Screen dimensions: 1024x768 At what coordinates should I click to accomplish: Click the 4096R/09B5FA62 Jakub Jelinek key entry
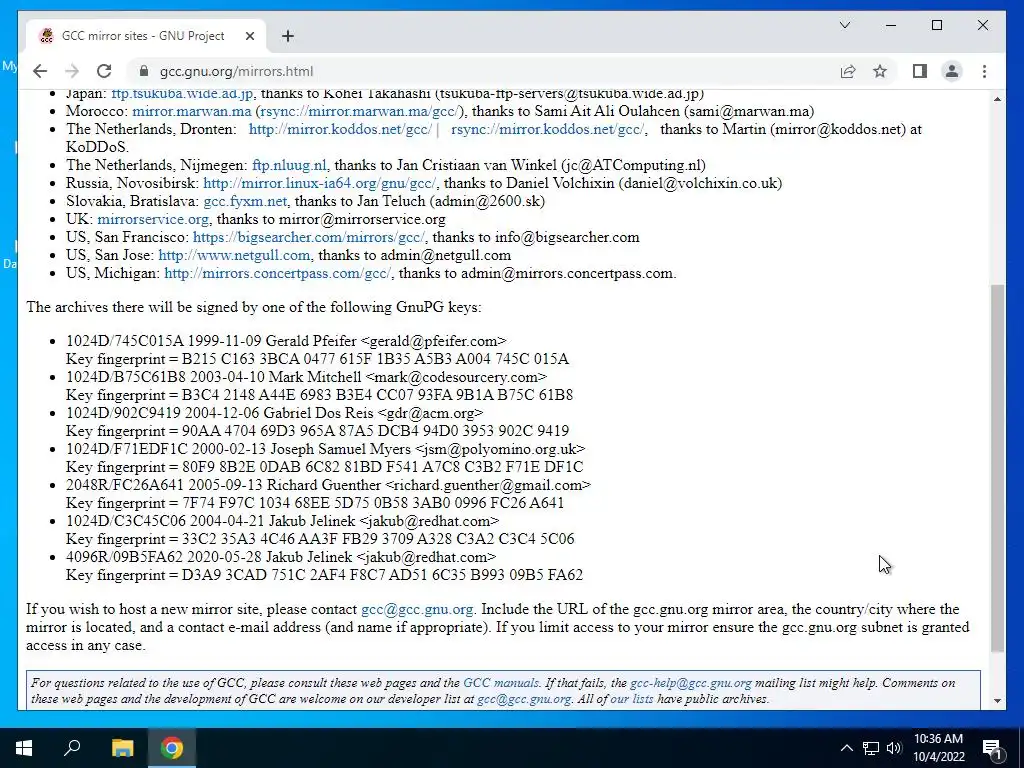click(x=281, y=557)
